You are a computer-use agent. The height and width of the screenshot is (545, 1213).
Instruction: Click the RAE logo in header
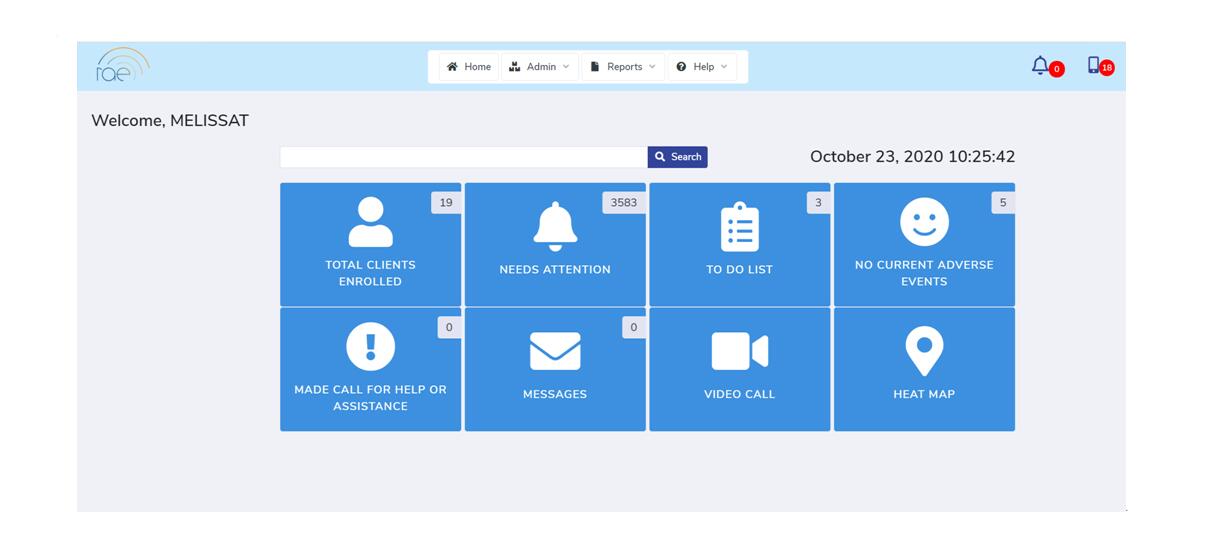[x=122, y=66]
